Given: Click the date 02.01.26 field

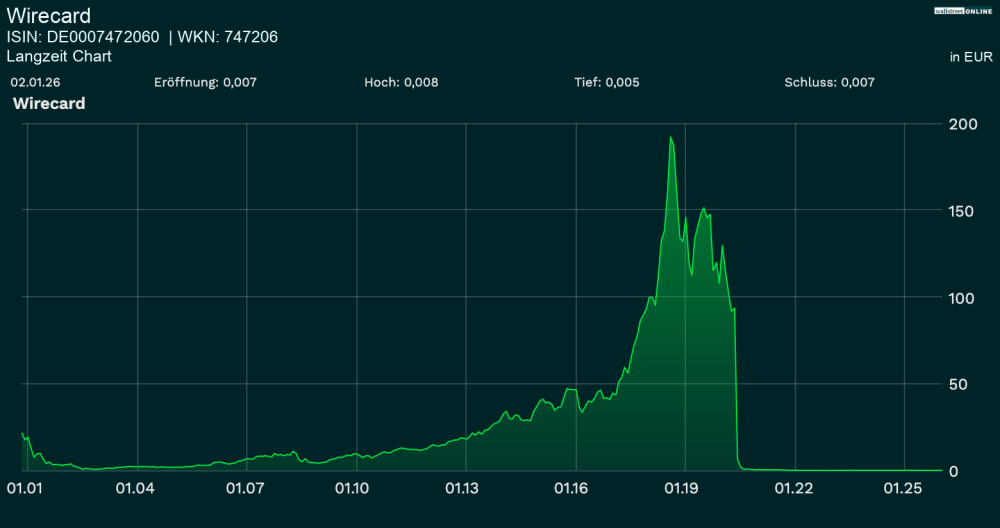Looking at the screenshot, I should click(x=32, y=82).
